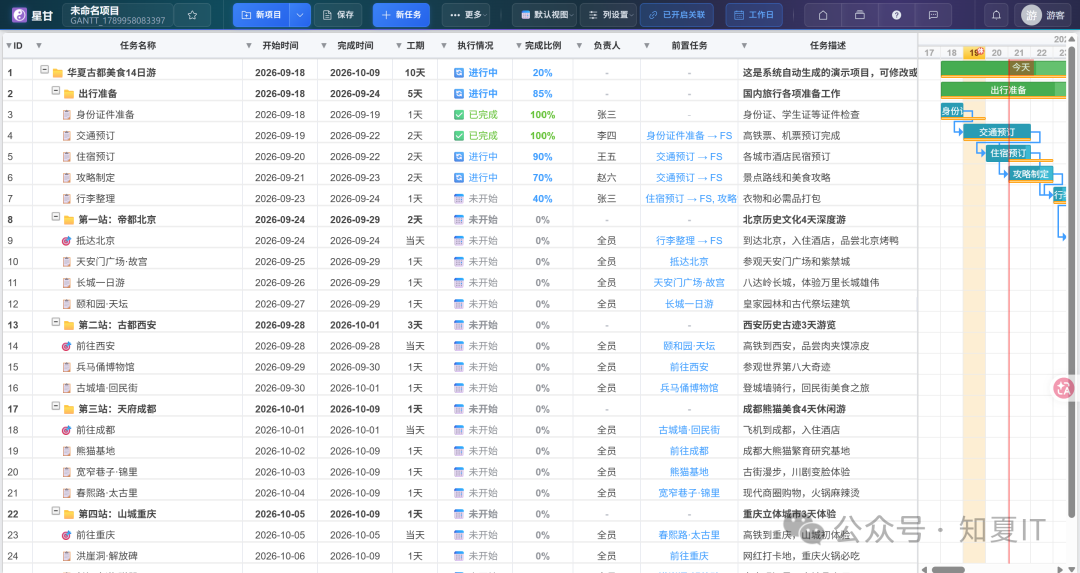Click the milestone icon for 前往西安
The height and width of the screenshot is (573, 1080).
(x=66, y=346)
